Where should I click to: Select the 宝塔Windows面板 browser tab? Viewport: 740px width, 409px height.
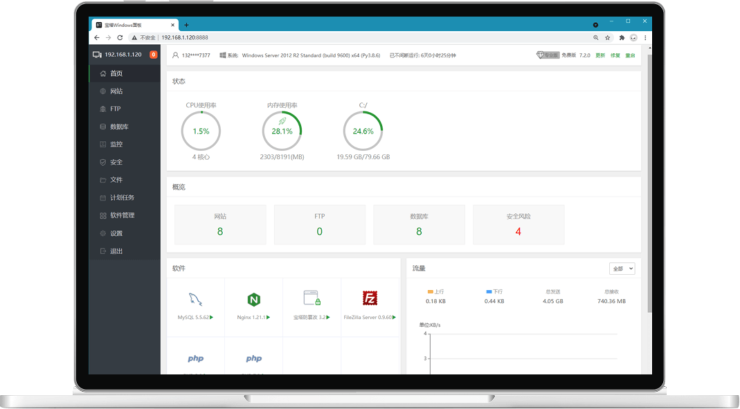tap(135, 25)
